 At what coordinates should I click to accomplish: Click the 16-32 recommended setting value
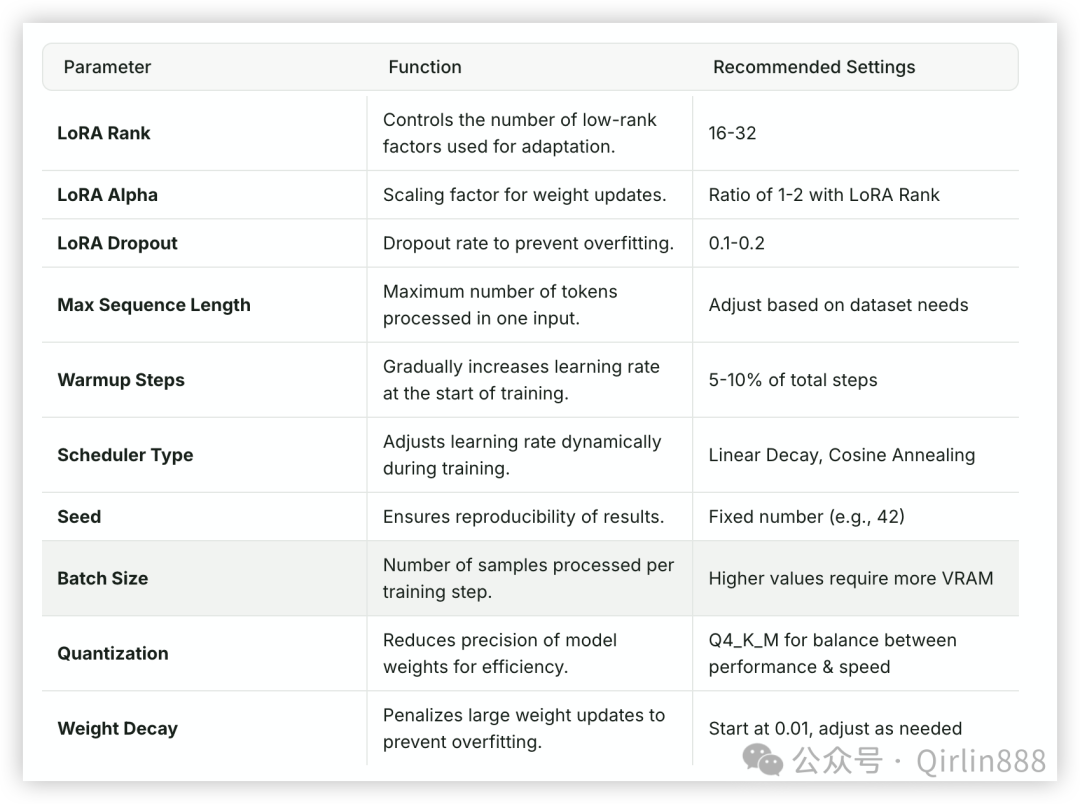pos(732,133)
